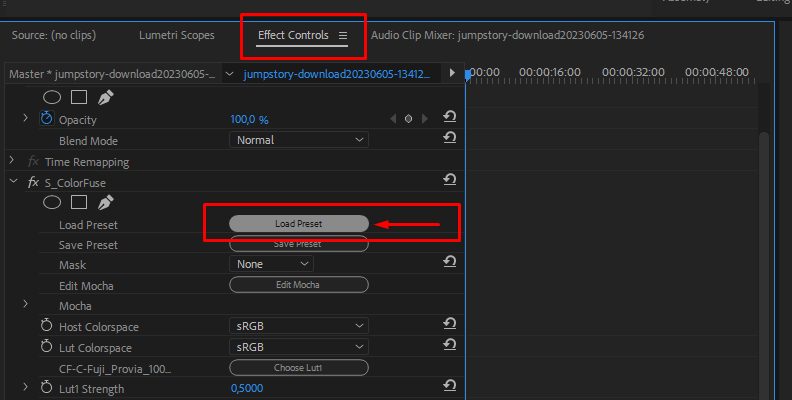Select the Opacity ellipse mask tool
This screenshot has height=400, width=792.
pos(52,97)
